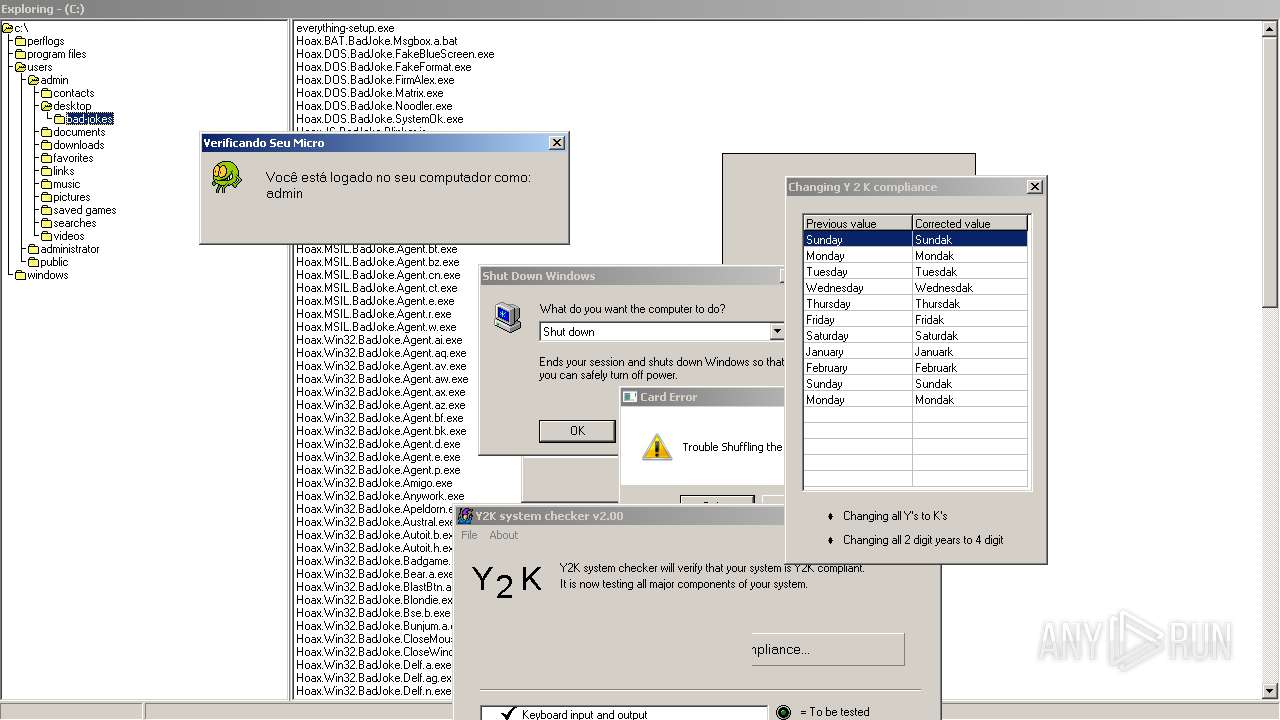Click the file list vertical scrollbar thumb
The image size is (1280, 720).
(1270, 170)
